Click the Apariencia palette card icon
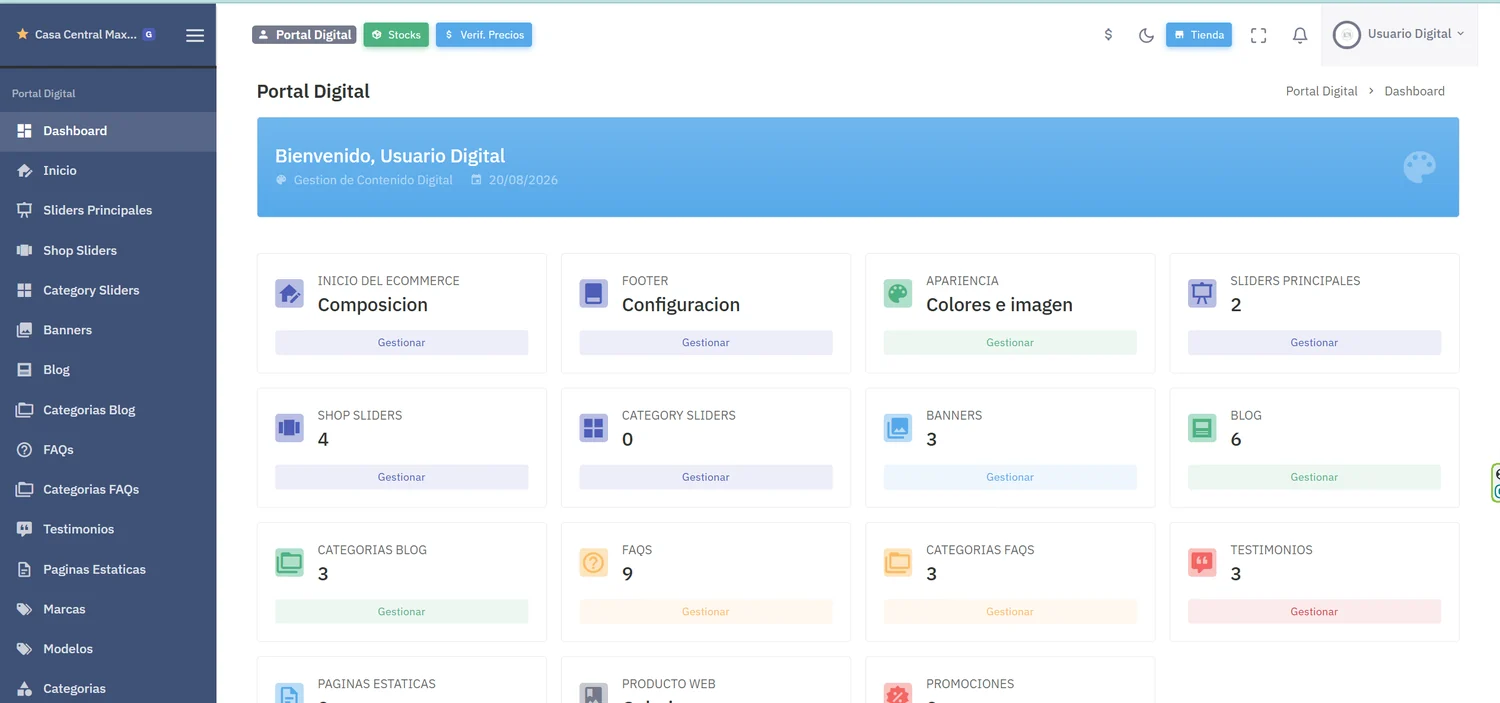The height and width of the screenshot is (703, 1500). coord(898,294)
